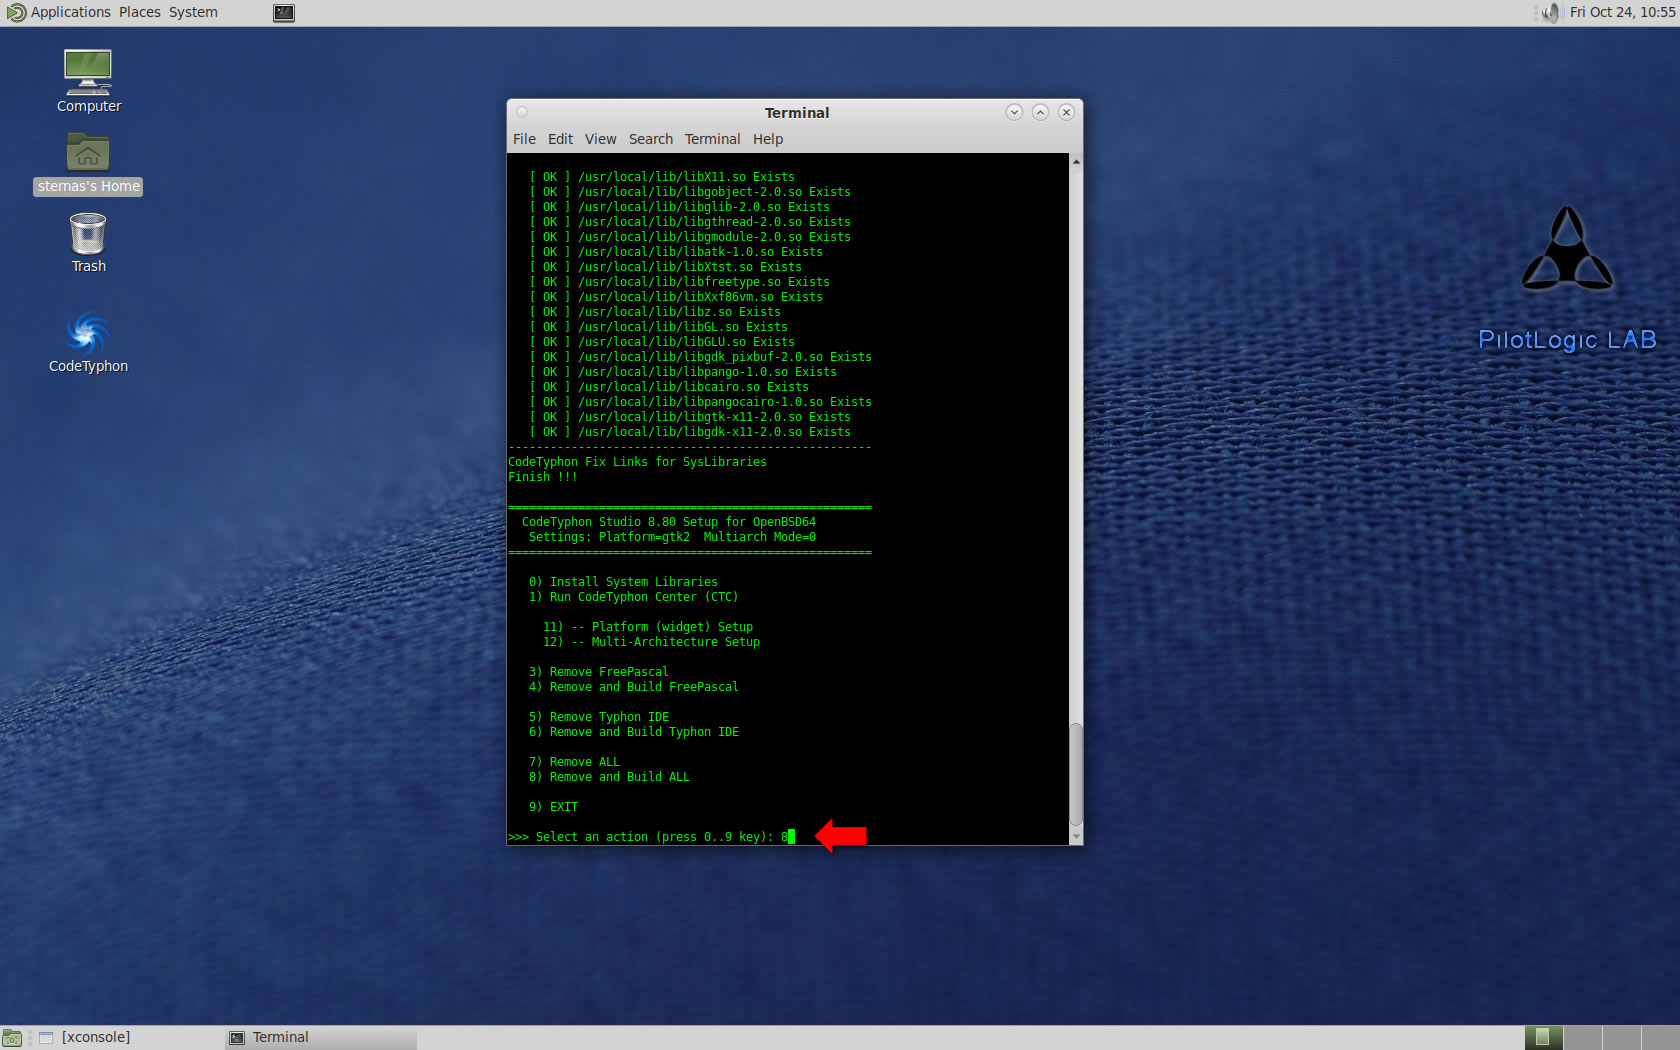Maximize the Terminal window
1680x1050 pixels.
coord(1040,112)
